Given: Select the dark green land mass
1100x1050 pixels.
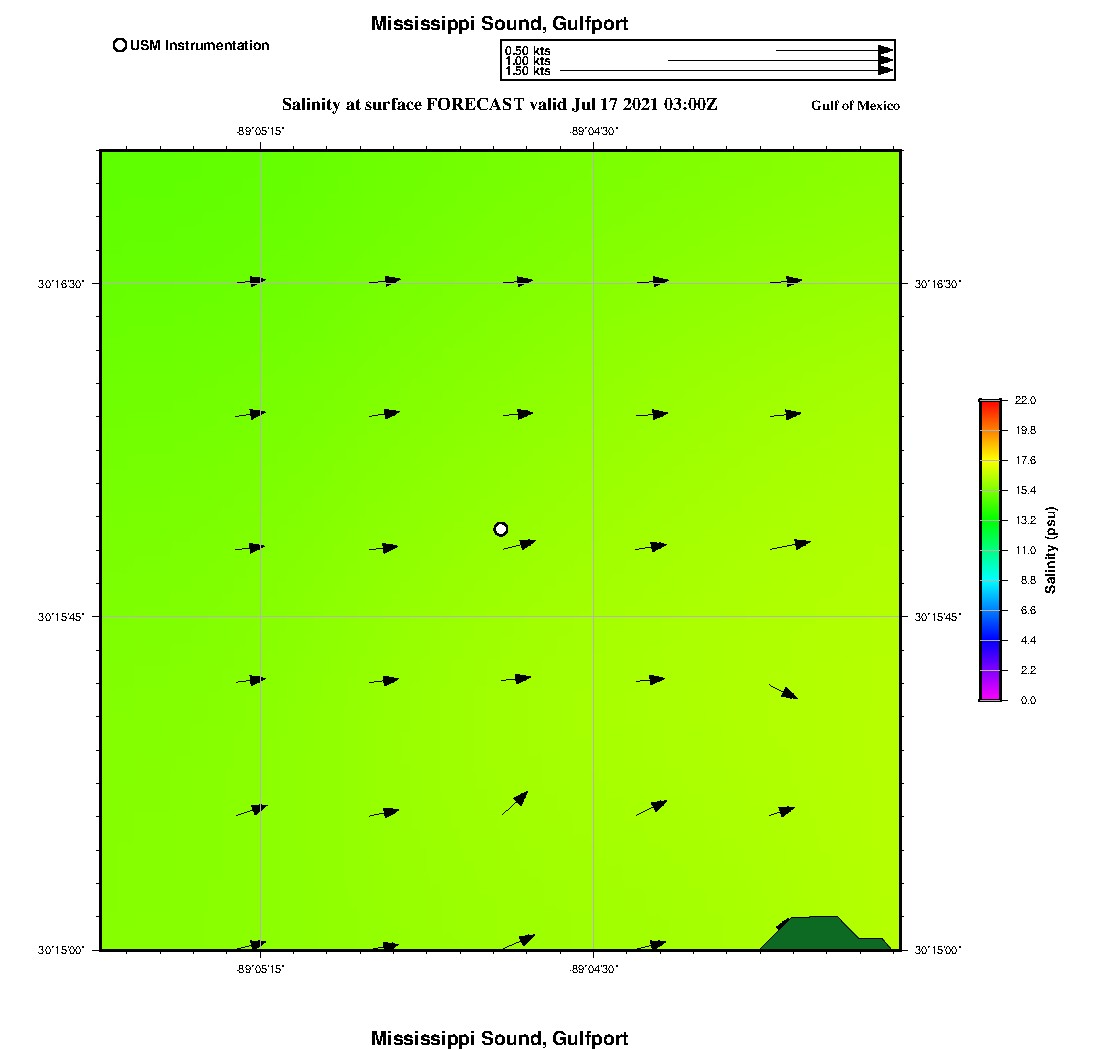Looking at the screenshot, I should [x=816, y=933].
